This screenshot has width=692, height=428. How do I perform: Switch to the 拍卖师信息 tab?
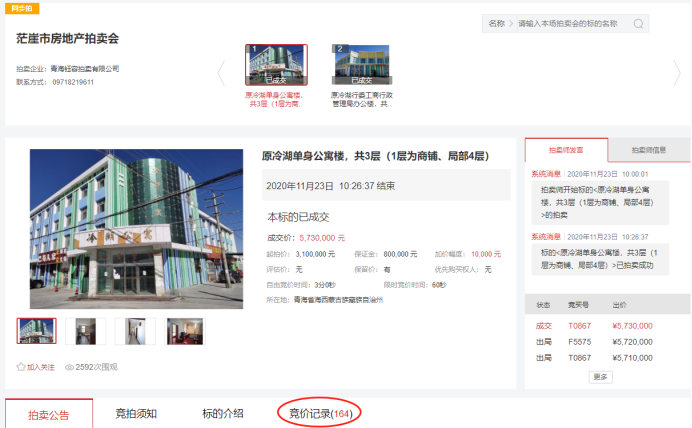pyautogui.click(x=648, y=150)
